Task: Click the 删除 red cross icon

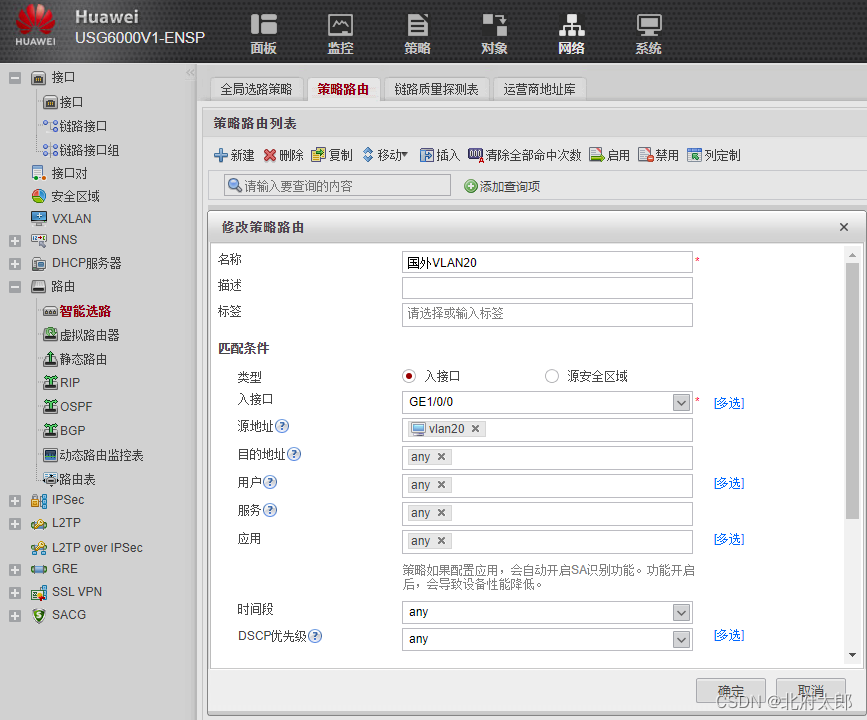Action: (270, 155)
